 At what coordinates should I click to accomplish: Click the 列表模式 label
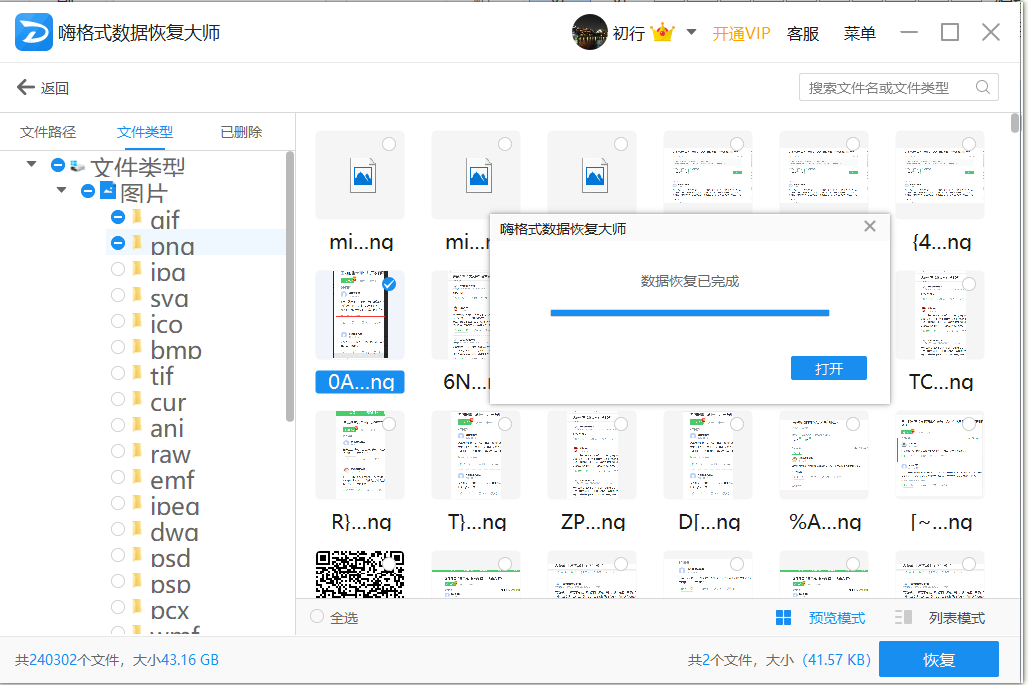[x=957, y=618]
